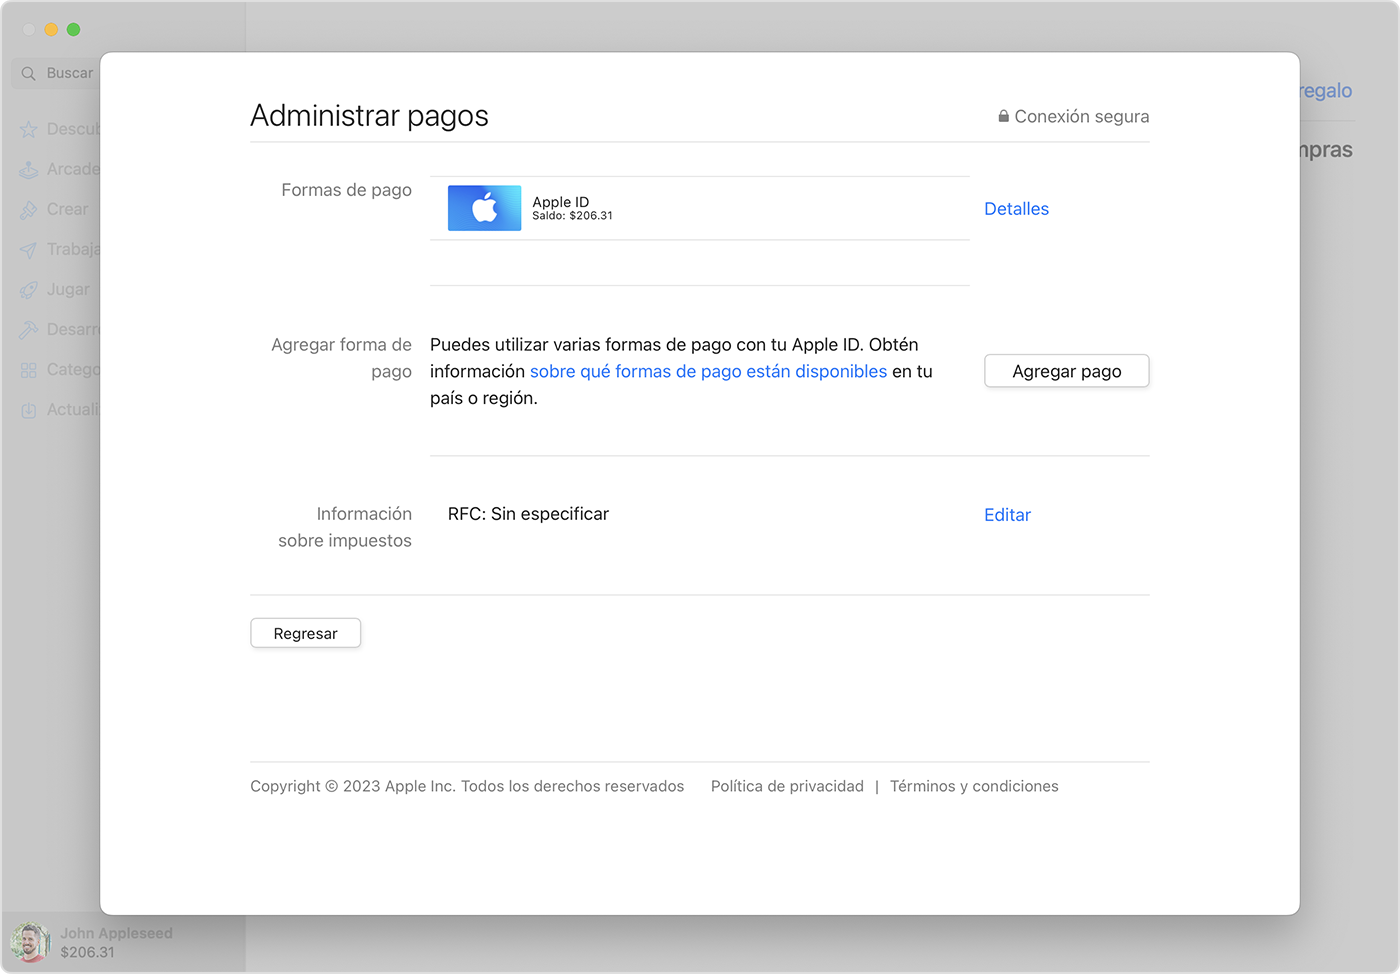
Task: Click the RFC: Sin especificar text
Action: 528,514
